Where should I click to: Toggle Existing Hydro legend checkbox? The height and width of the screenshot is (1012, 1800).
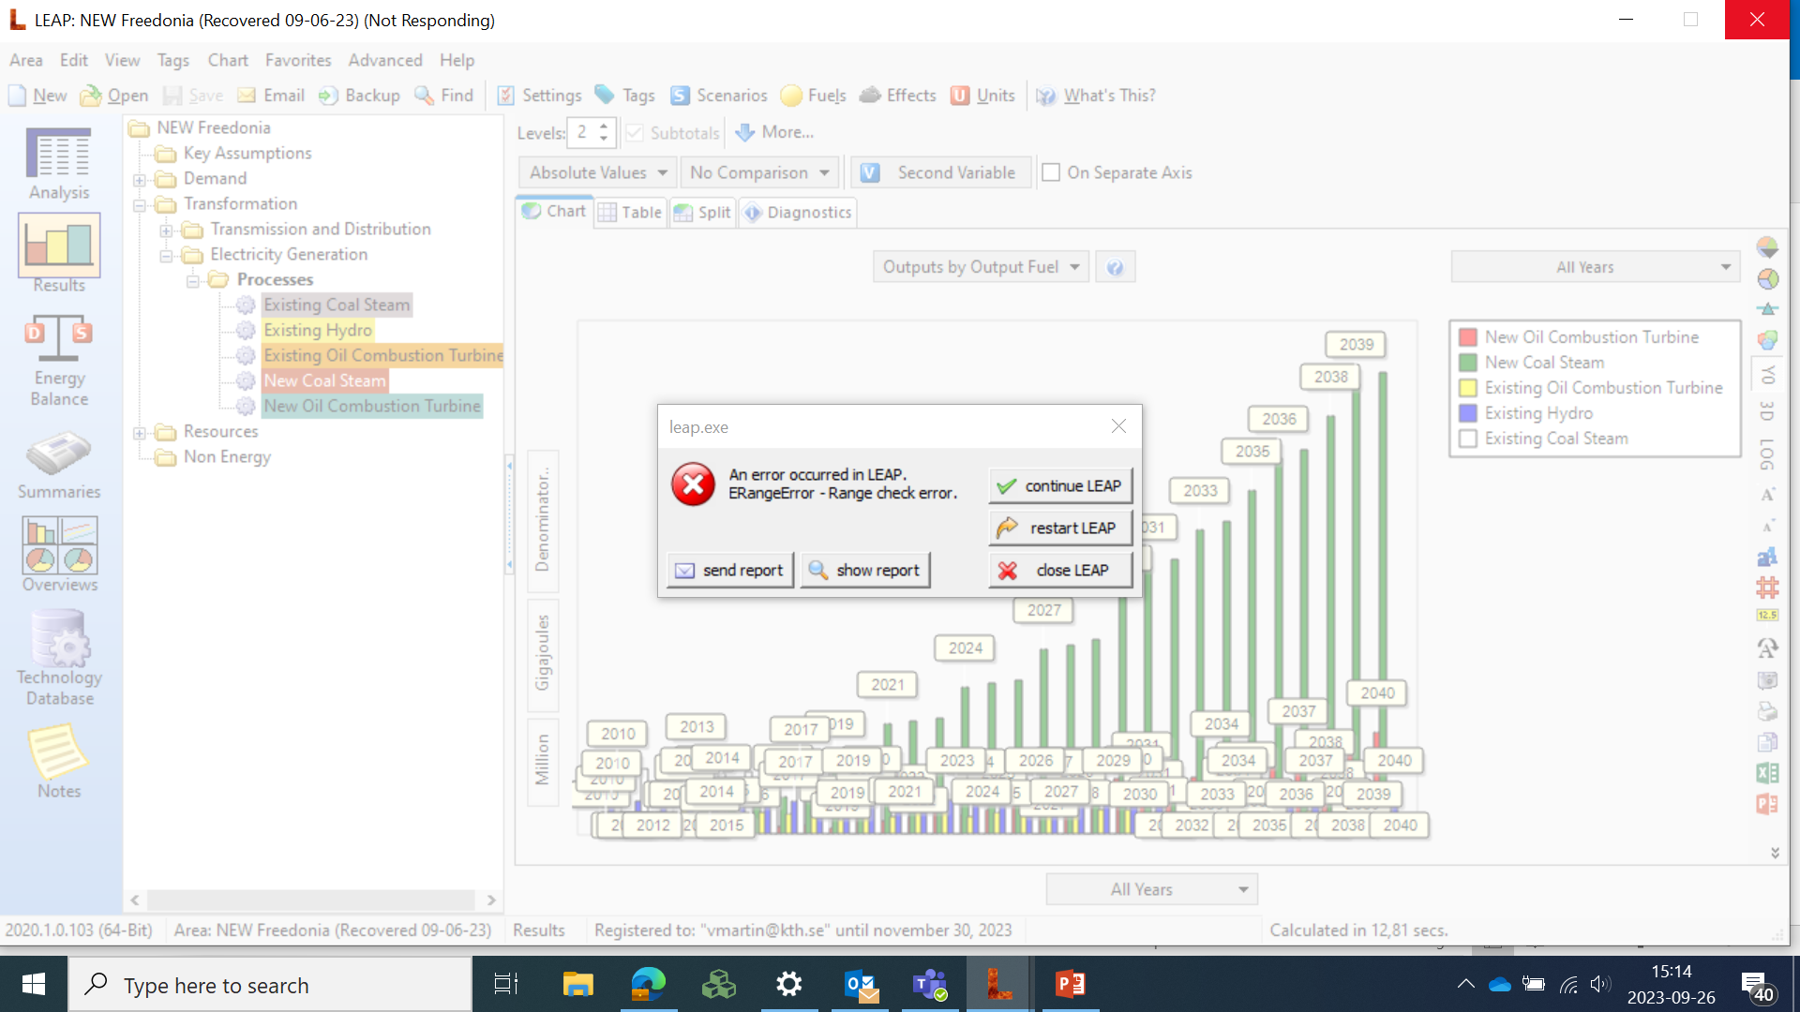pyautogui.click(x=1468, y=413)
